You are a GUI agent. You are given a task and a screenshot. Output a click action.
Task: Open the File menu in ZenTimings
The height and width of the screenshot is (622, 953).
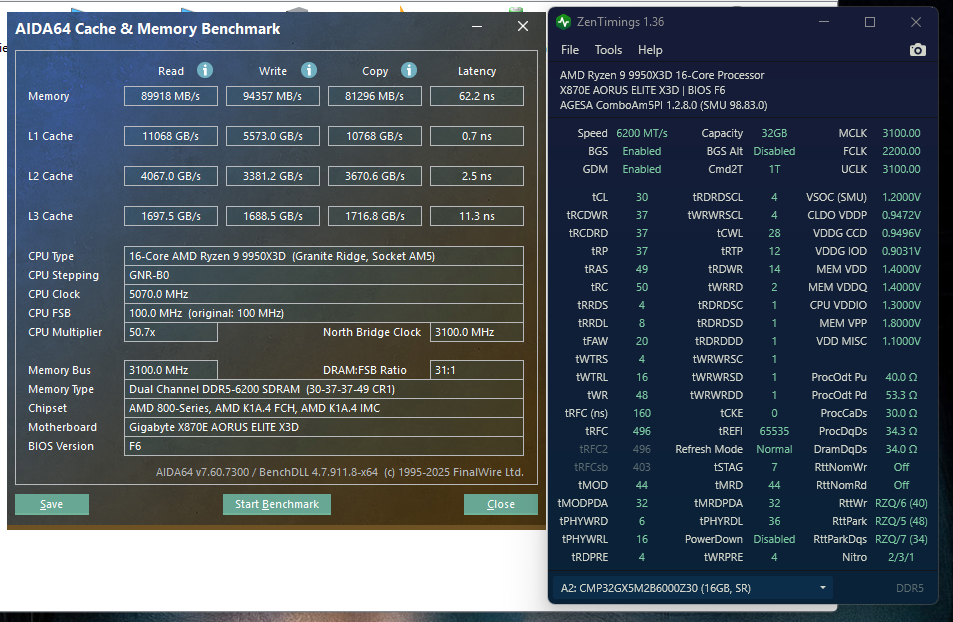coord(569,50)
